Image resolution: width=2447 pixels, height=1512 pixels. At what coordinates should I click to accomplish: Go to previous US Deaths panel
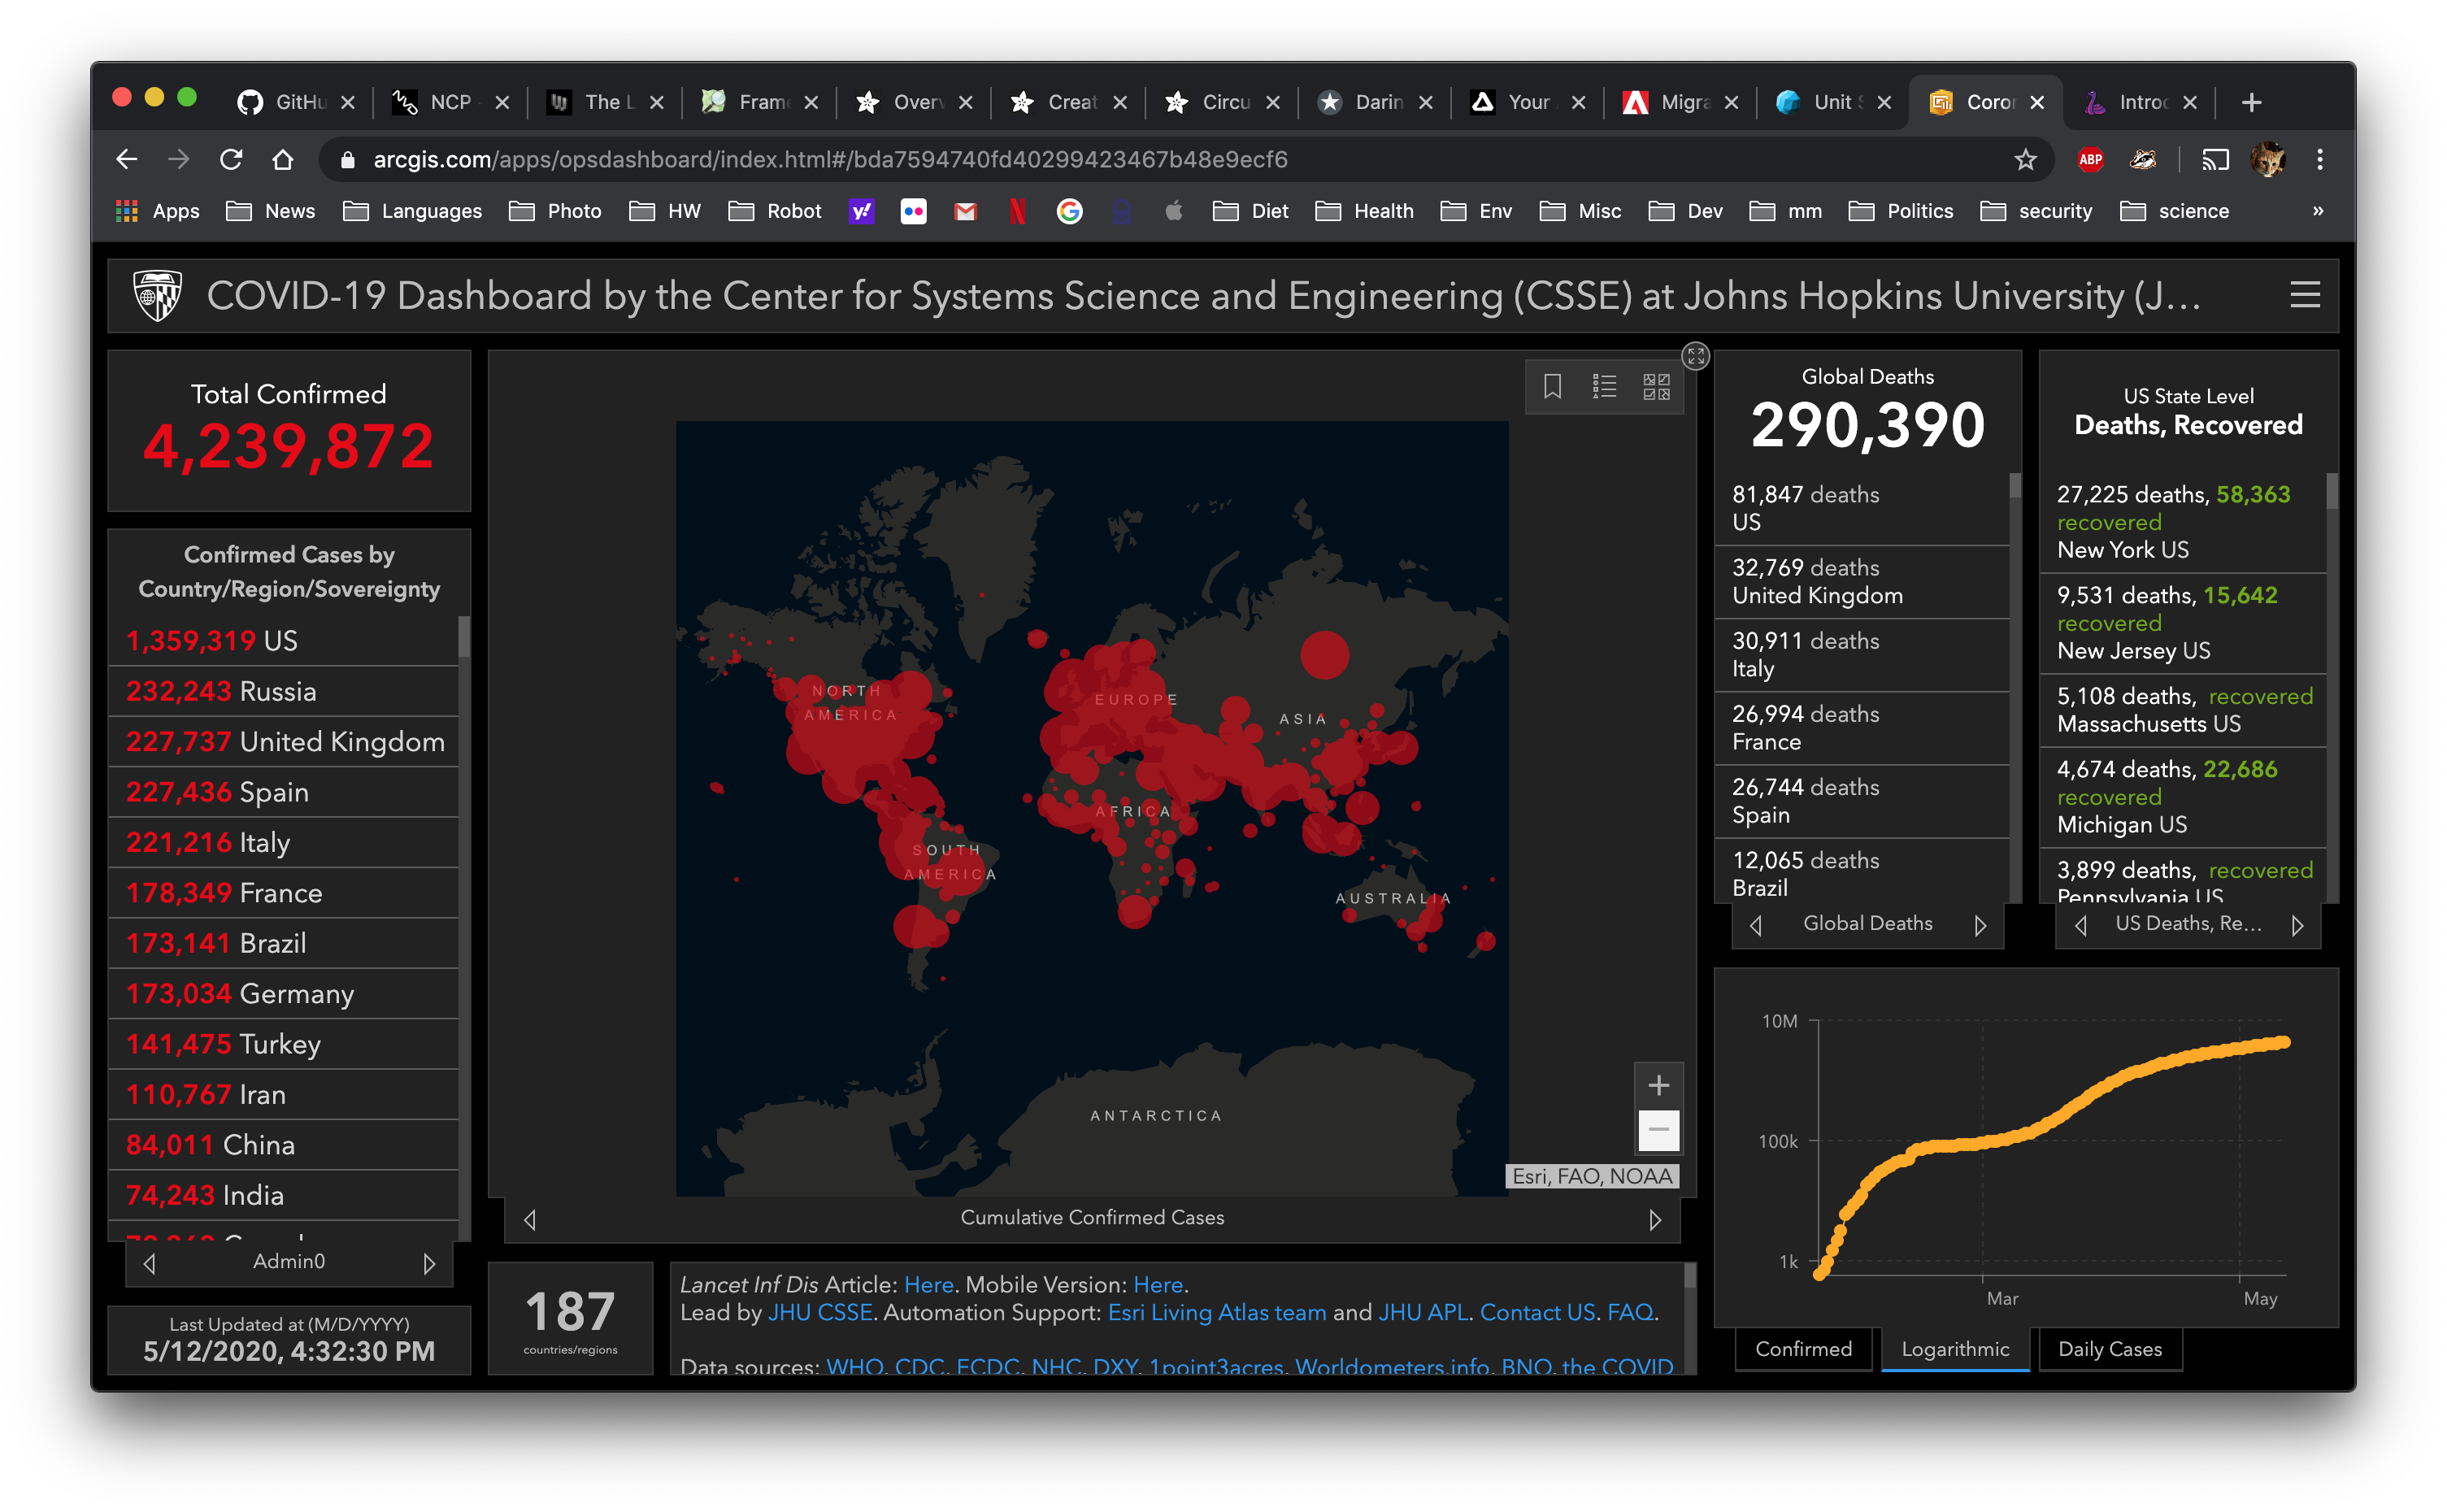point(2080,925)
